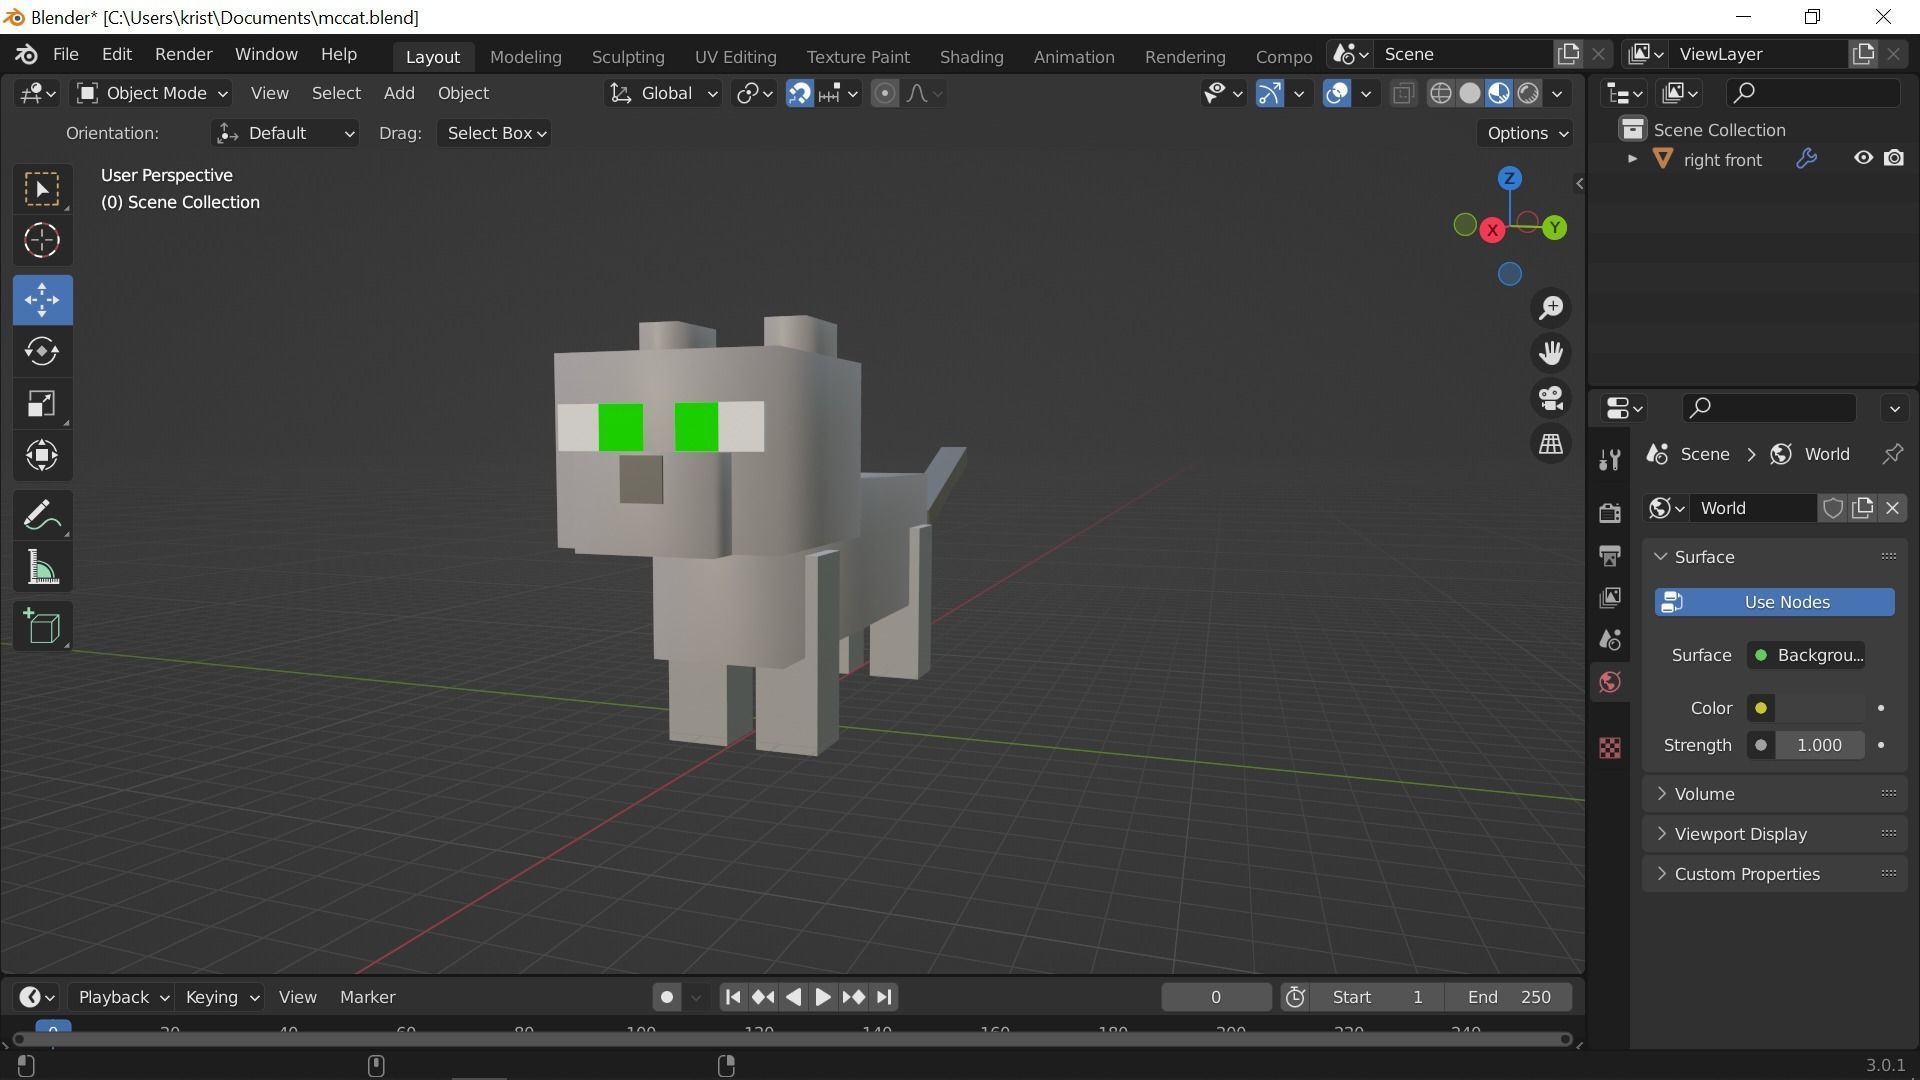Open the World properties tab
This screenshot has height=1080, width=1920.
pos(1609,682)
